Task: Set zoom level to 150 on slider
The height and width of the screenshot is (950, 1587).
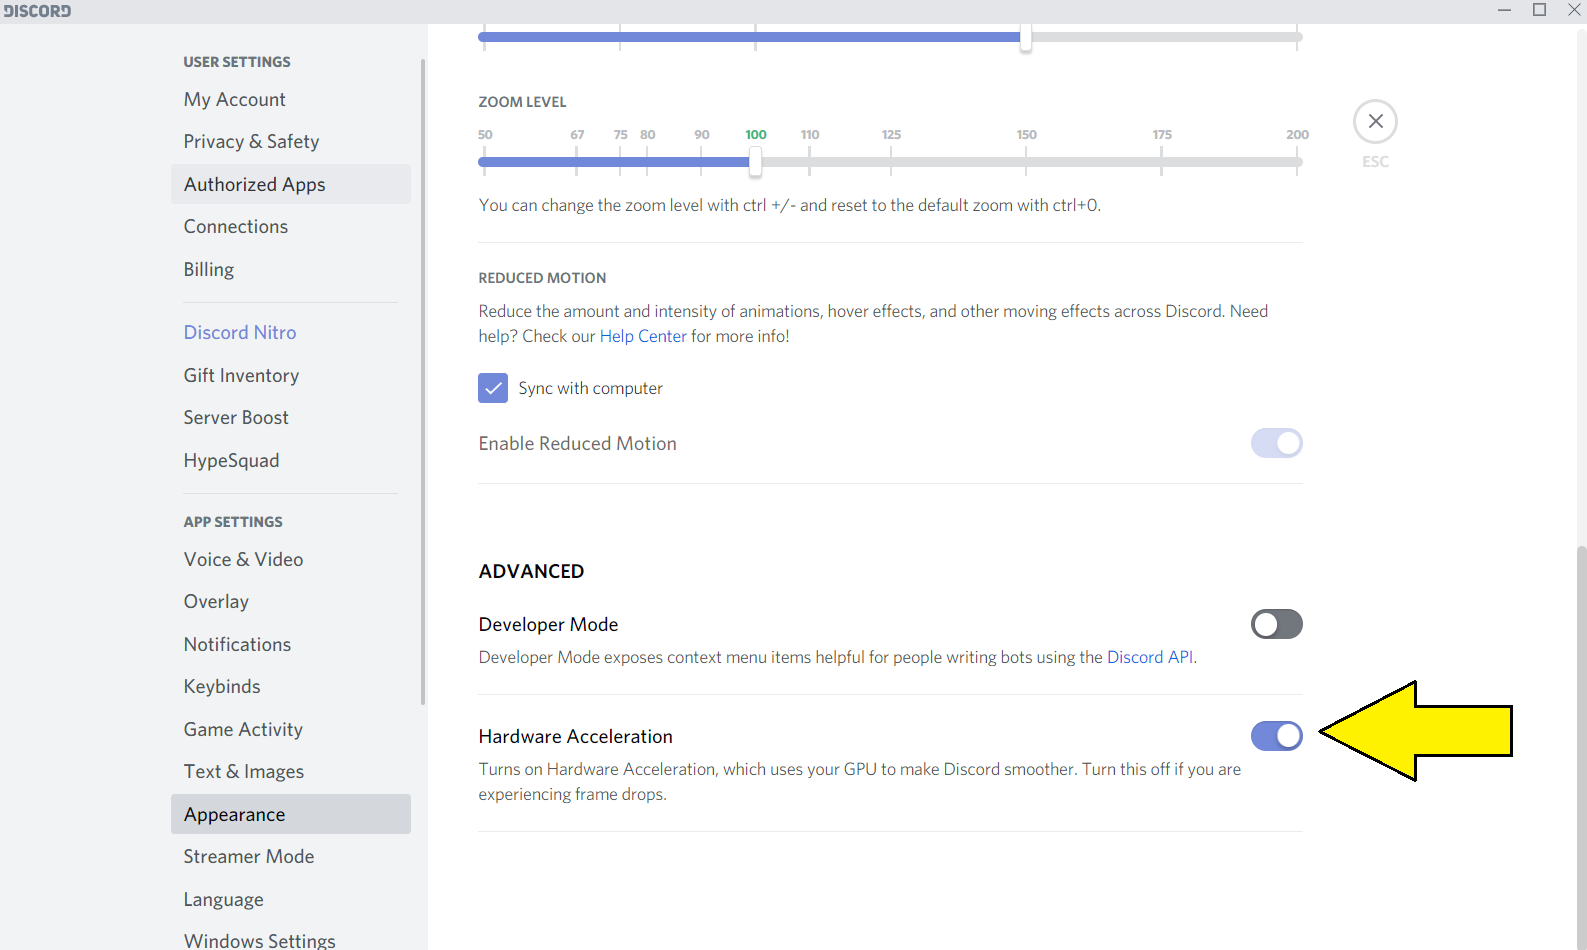Action: (1026, 161)
